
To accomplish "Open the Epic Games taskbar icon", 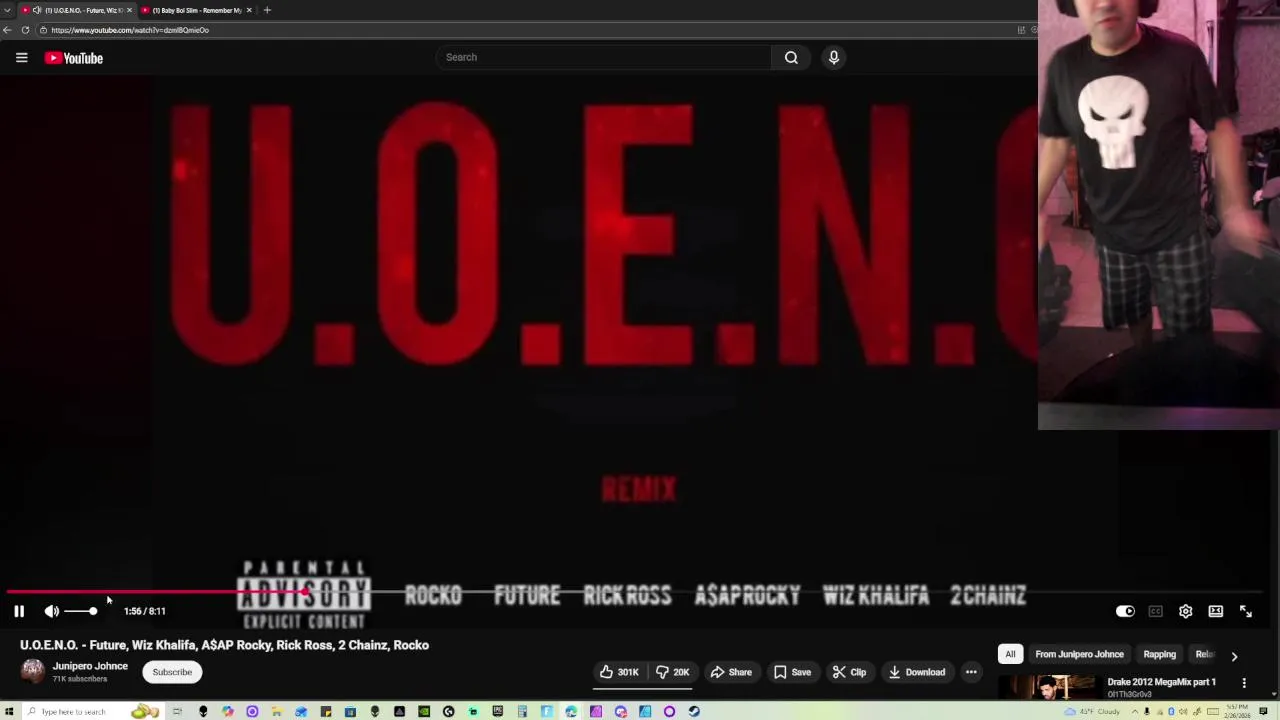I will pyautogui.click(x=497, y=712).
